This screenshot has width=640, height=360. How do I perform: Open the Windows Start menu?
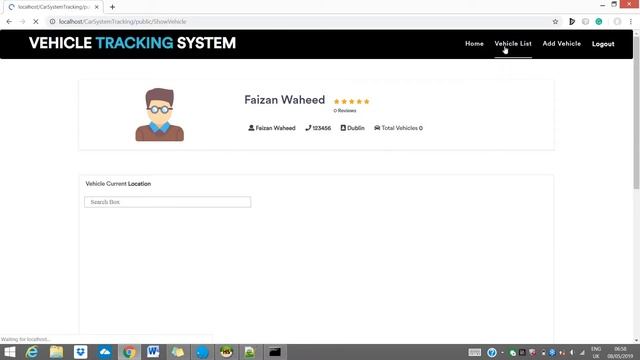click(x=9, y=352)
